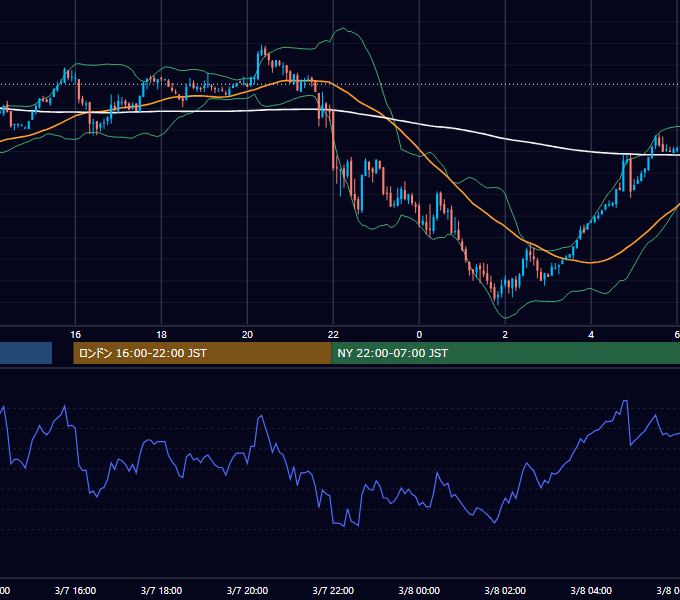
Task: Click the 4 hour label on upper chart axis
Action: [x=591, y=335]
